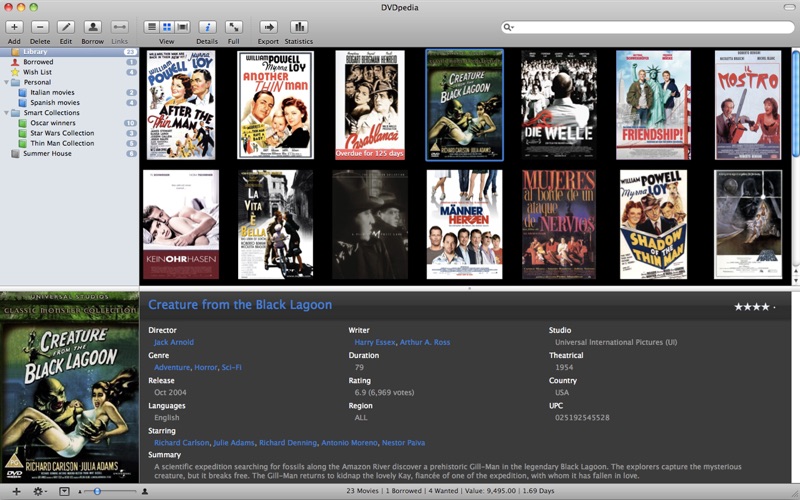Click actor link Antonio Moreno
Screen dimensions: 800x500
[x=349, y=443]
